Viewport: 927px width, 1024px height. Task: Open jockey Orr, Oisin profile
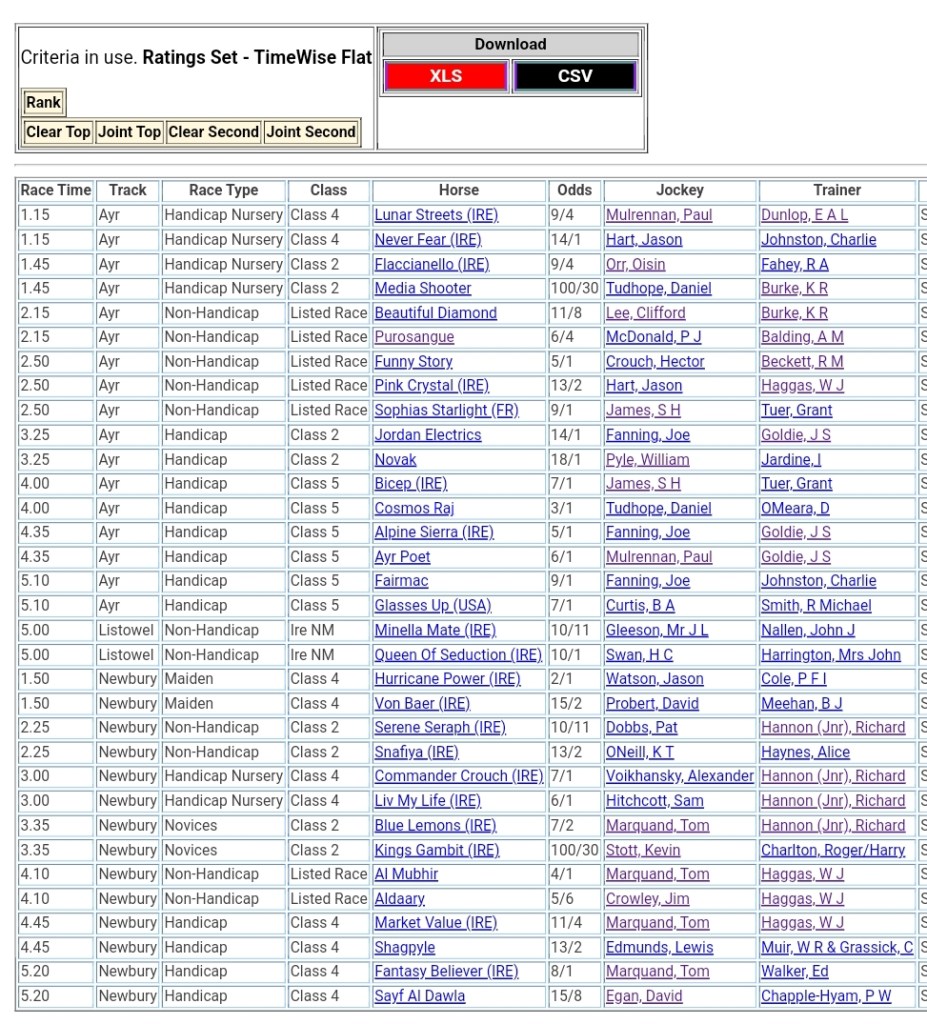635,264
